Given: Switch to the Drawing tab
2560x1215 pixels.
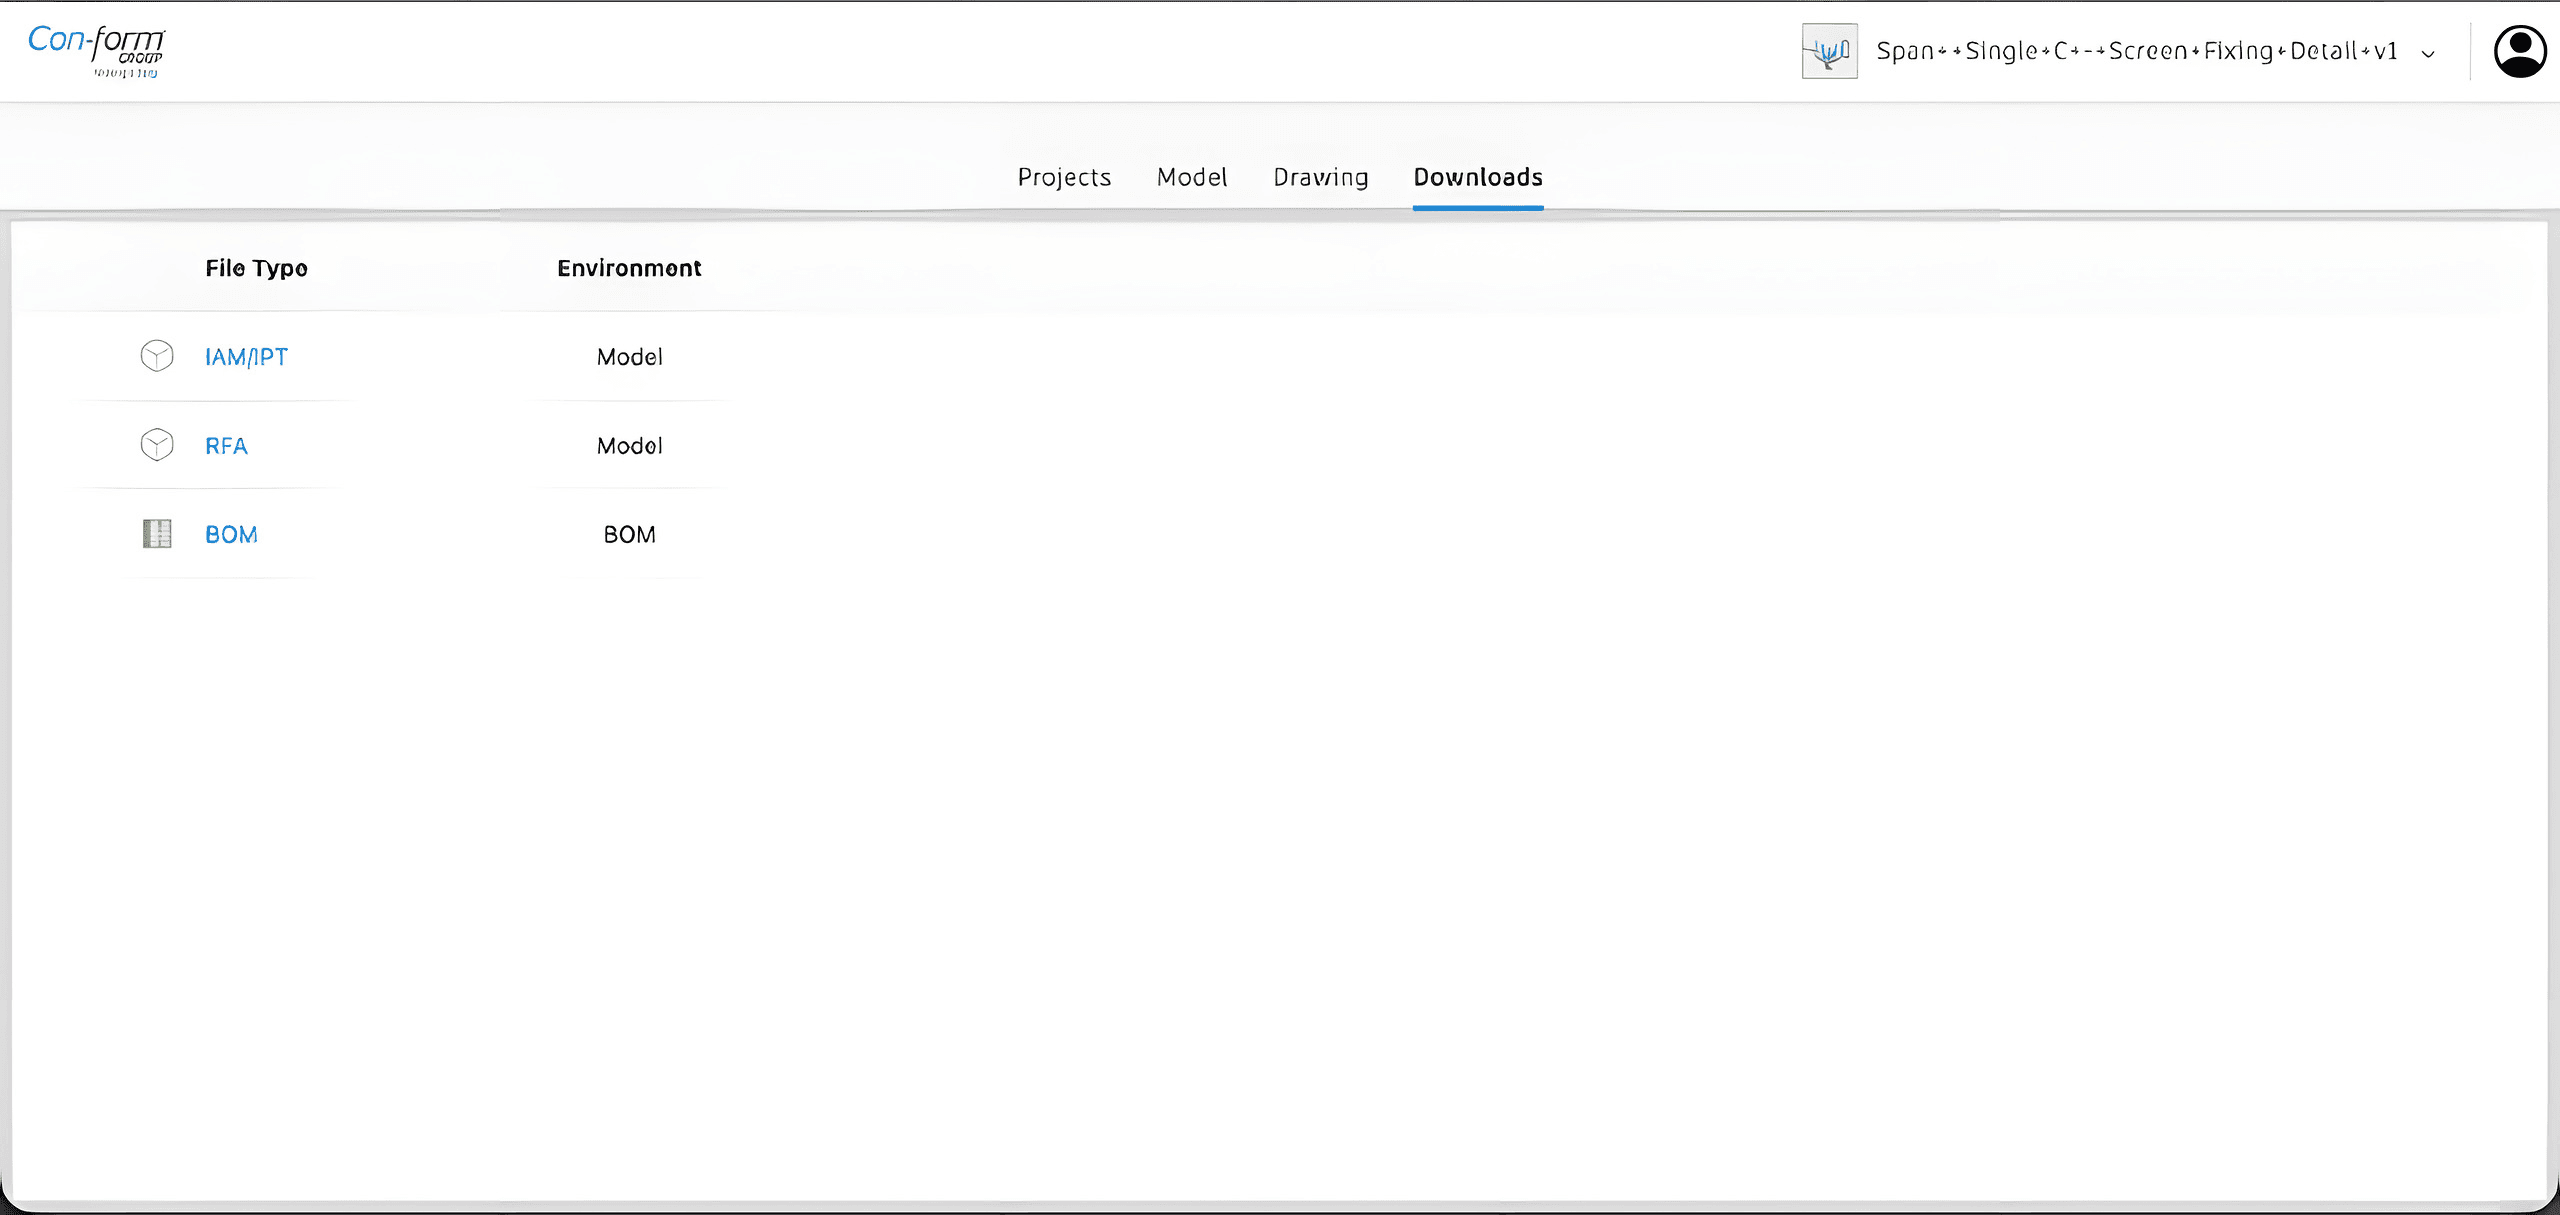Looking at the screenshot, I should [1320, 177].
